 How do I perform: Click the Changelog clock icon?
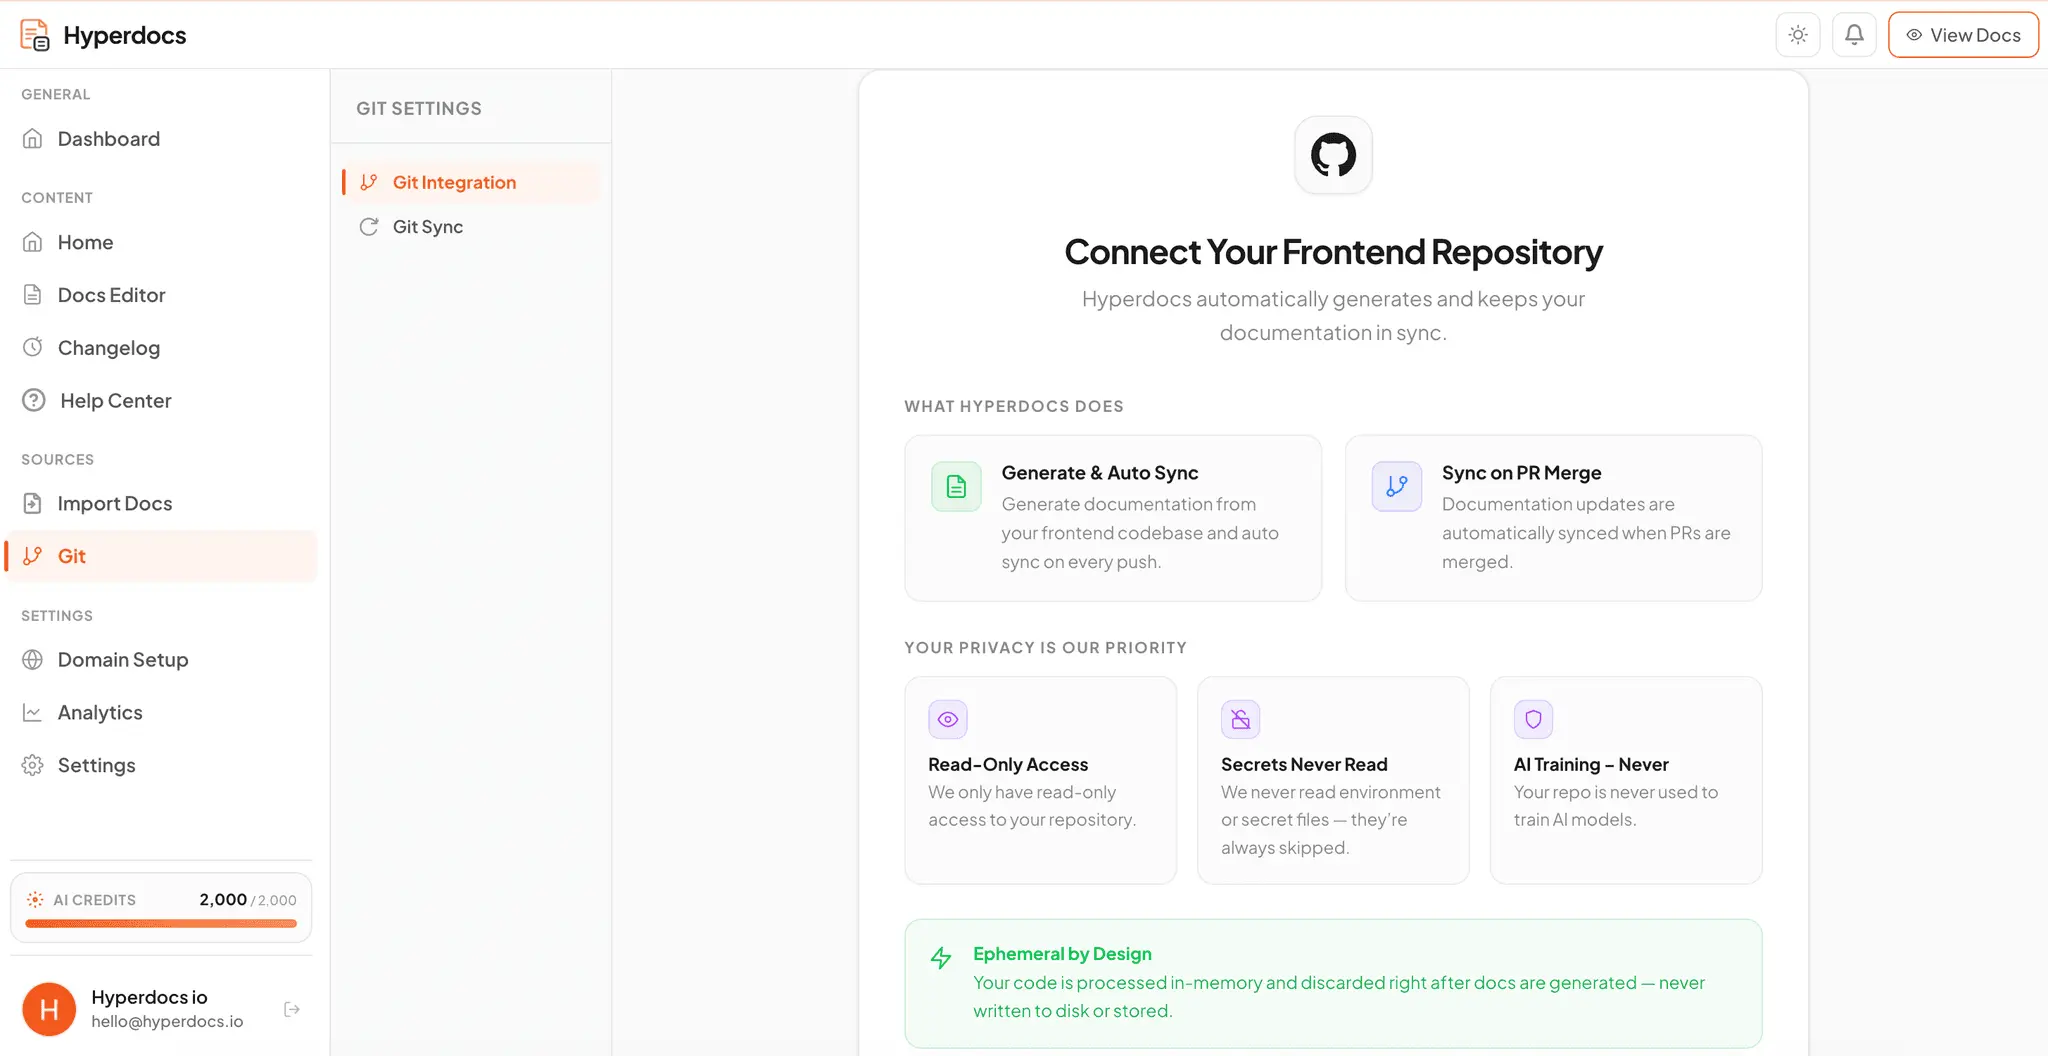click(x=33, y=347)
